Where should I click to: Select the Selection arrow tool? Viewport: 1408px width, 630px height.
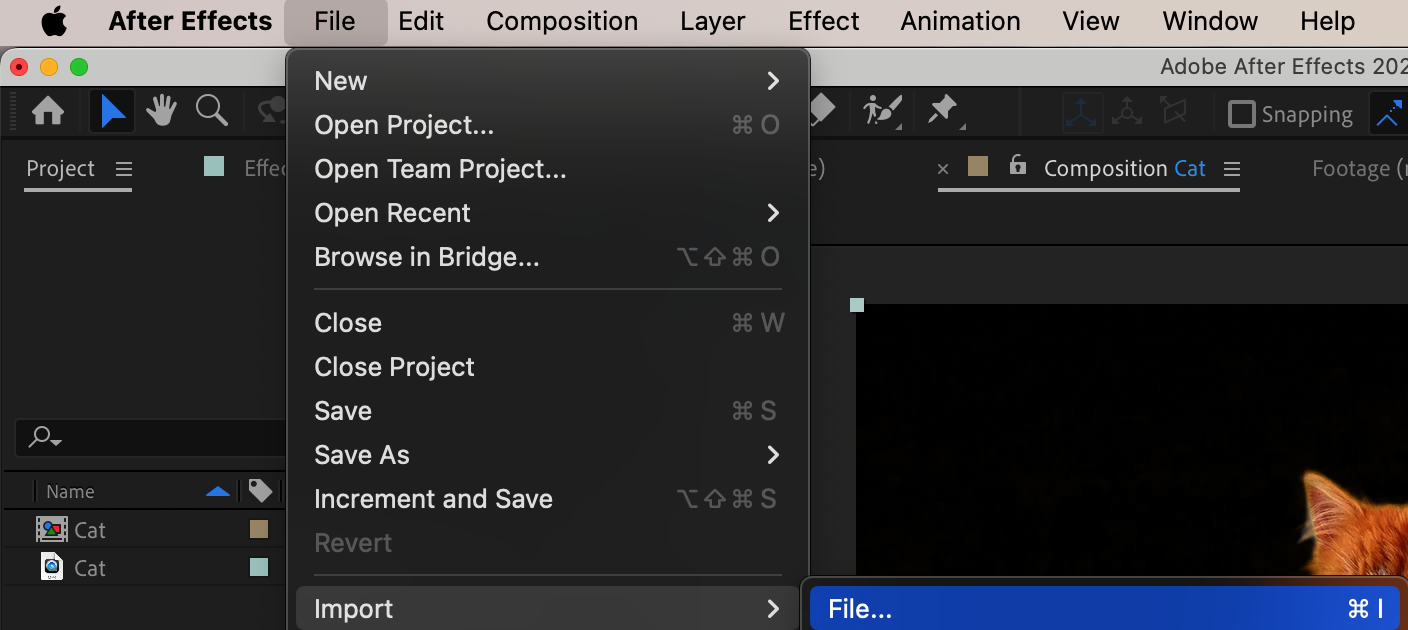[112, 112]
